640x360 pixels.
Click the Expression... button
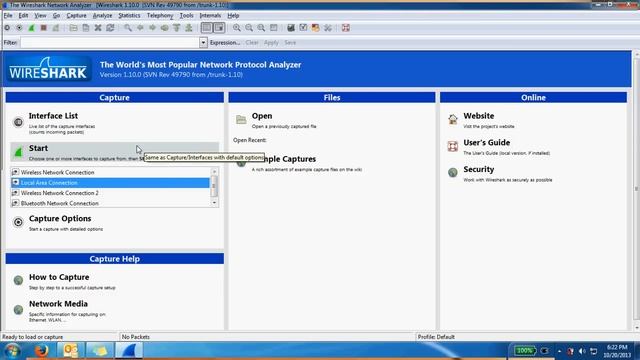click(225, 42)
